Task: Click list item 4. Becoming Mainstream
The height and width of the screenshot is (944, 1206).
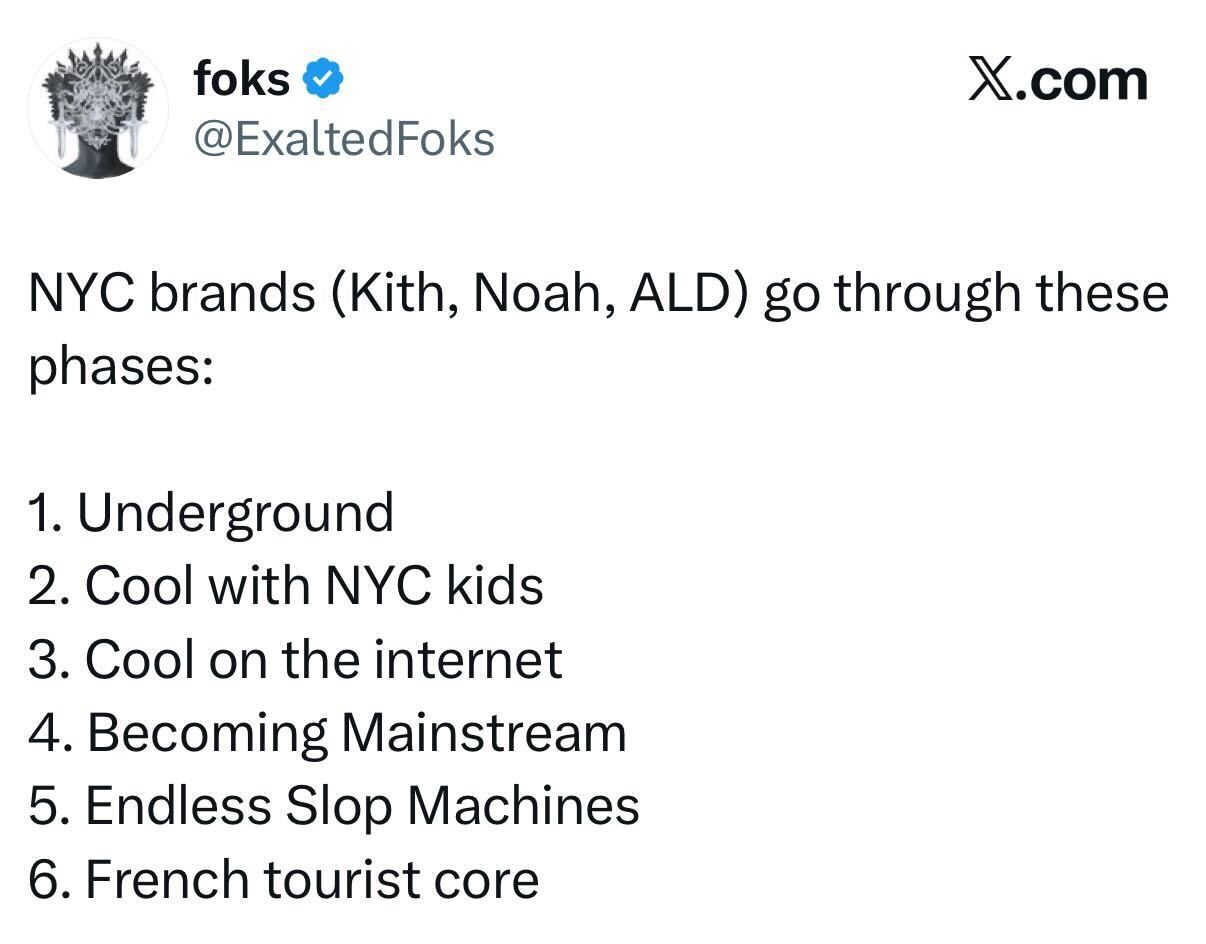Action: coord(327,734)
